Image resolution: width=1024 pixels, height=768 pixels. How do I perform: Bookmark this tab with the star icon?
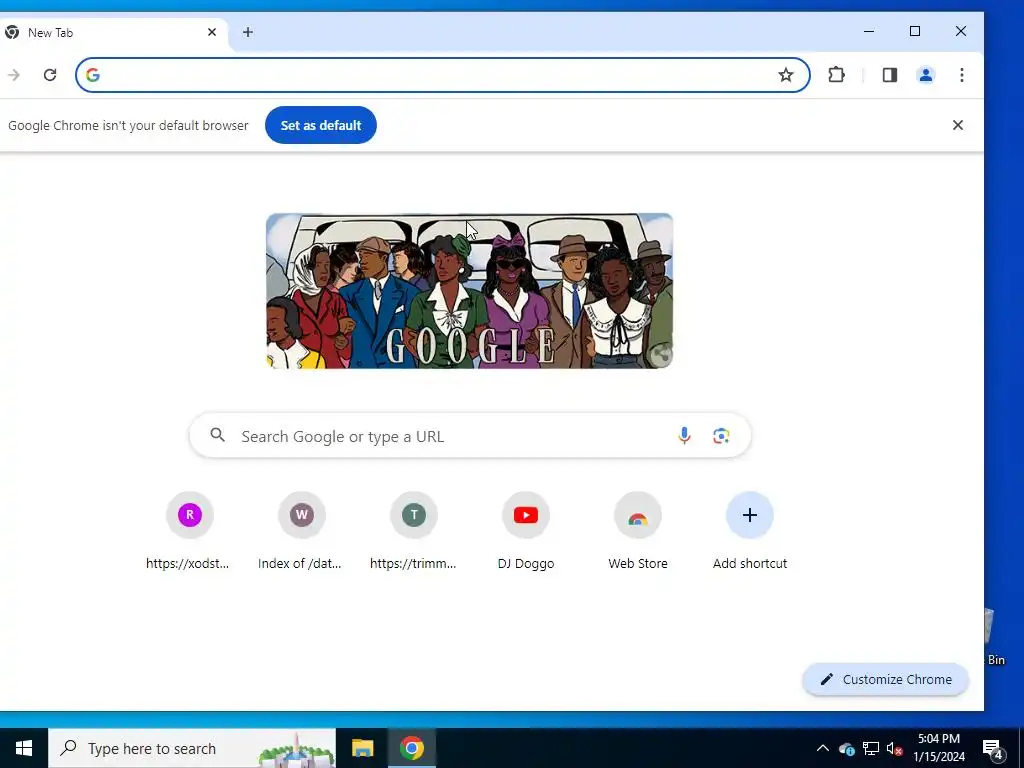coord(786,75)
